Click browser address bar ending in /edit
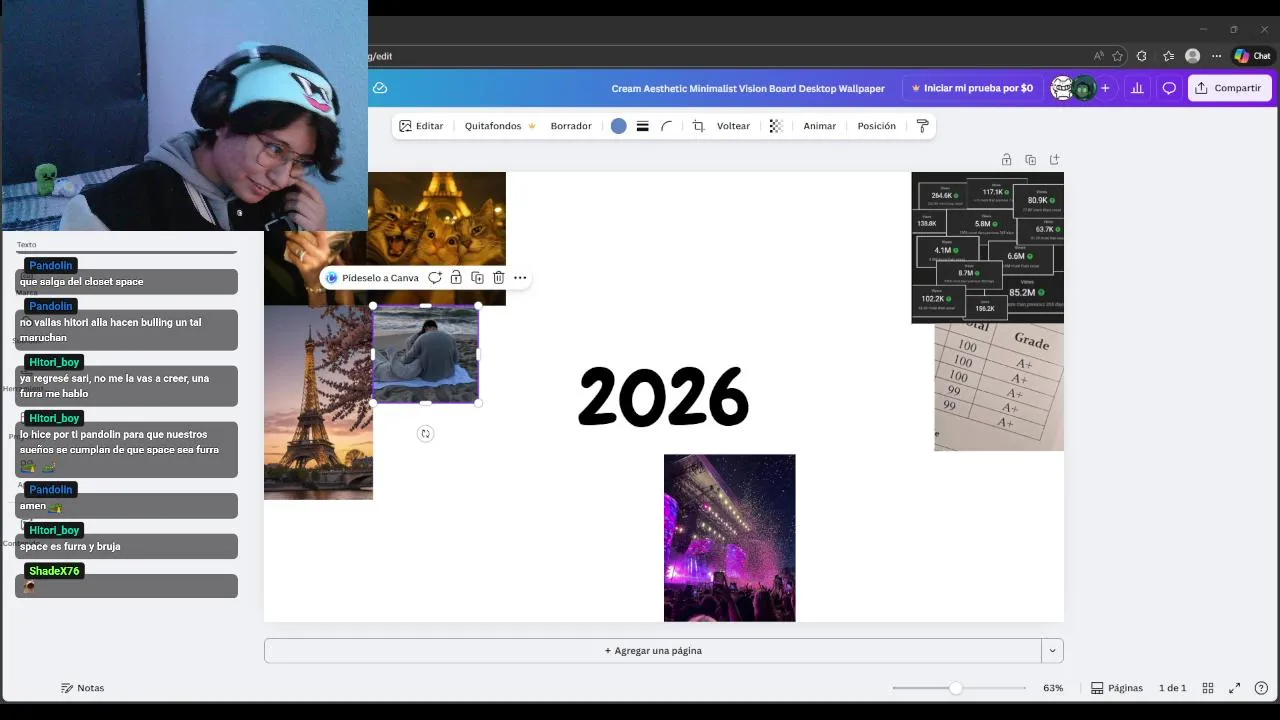 click(x=728, y=56)
